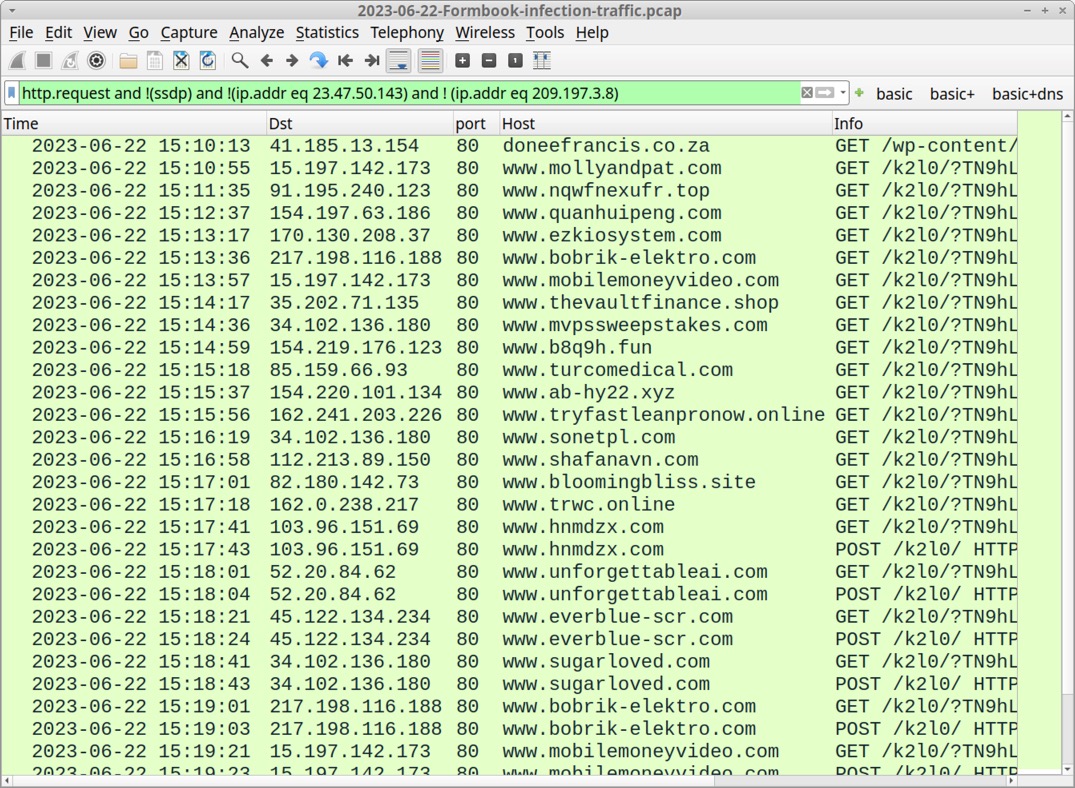Open the Telephony menu
The width and height of the screenshot is (1075, 788).
[407, 32]
